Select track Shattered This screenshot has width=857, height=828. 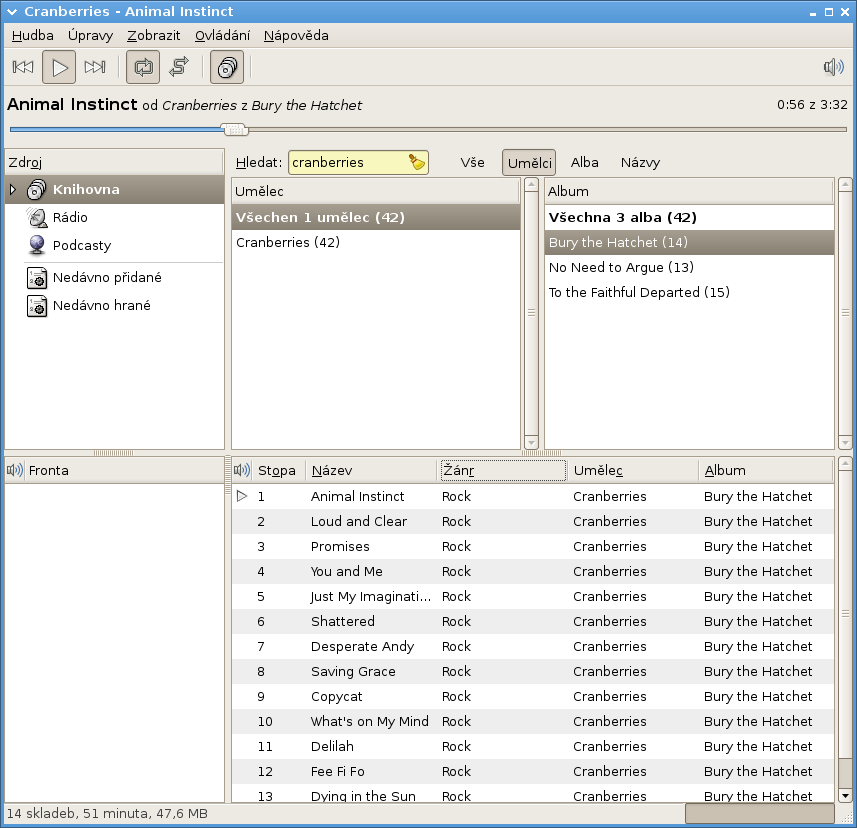point(533,622)
